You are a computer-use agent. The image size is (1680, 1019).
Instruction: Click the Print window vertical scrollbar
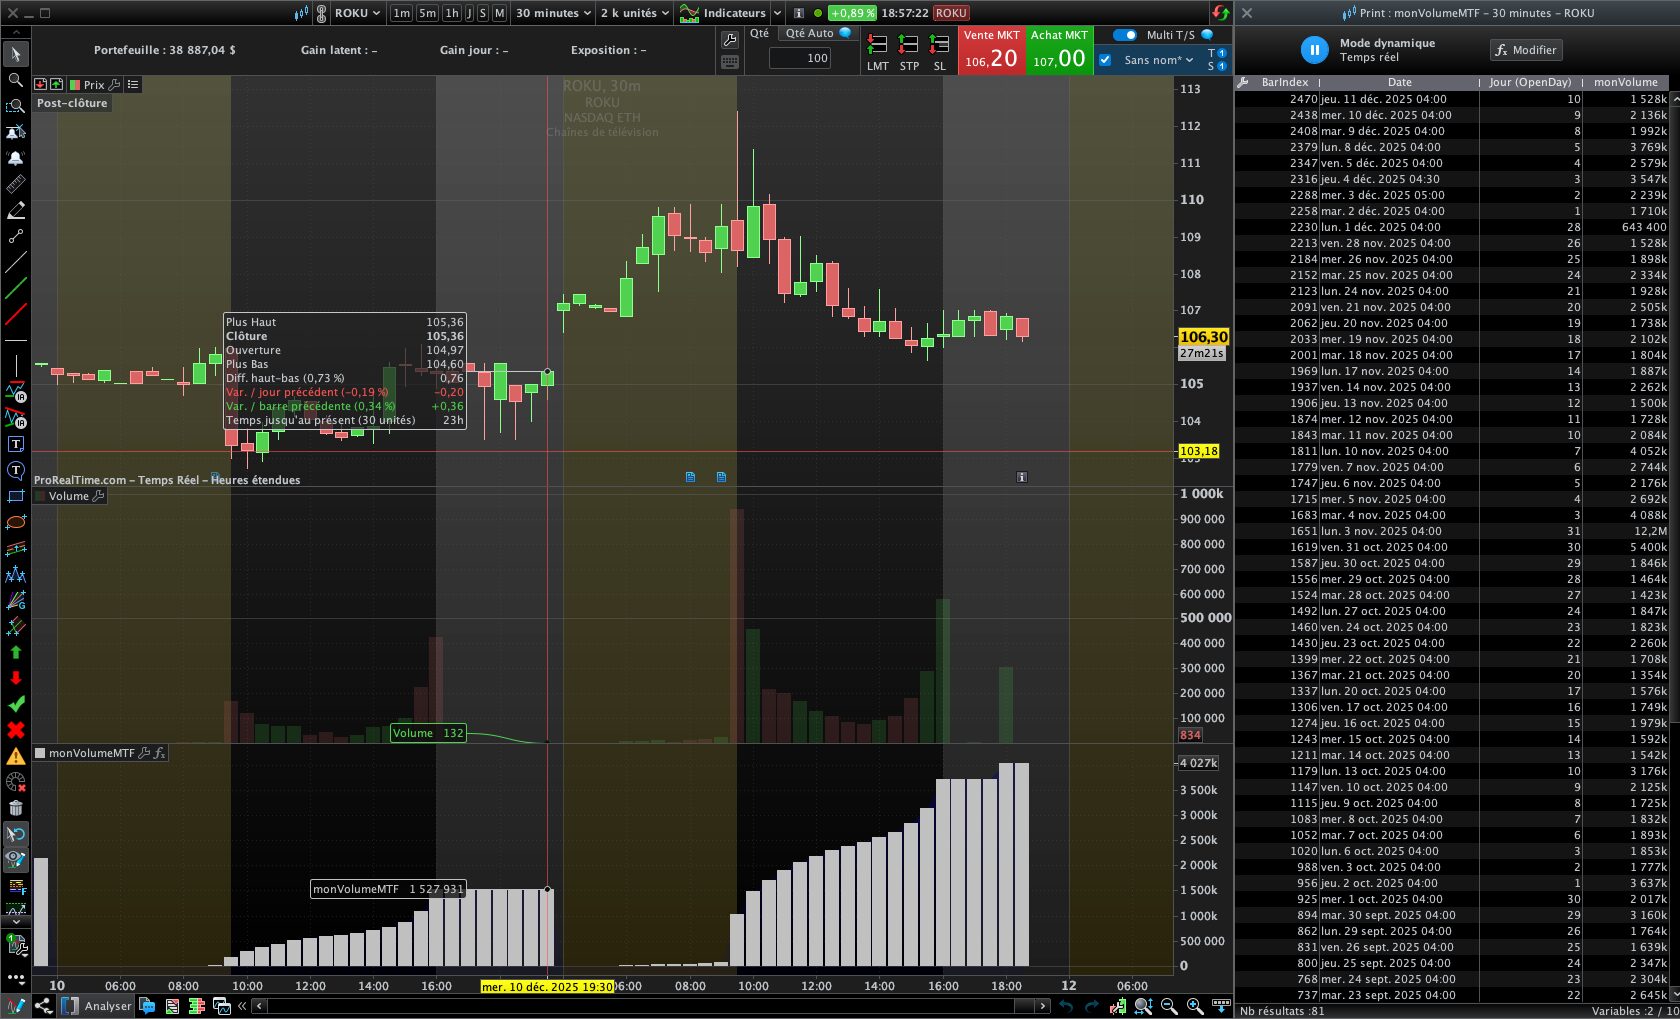tap(1674, 545)
